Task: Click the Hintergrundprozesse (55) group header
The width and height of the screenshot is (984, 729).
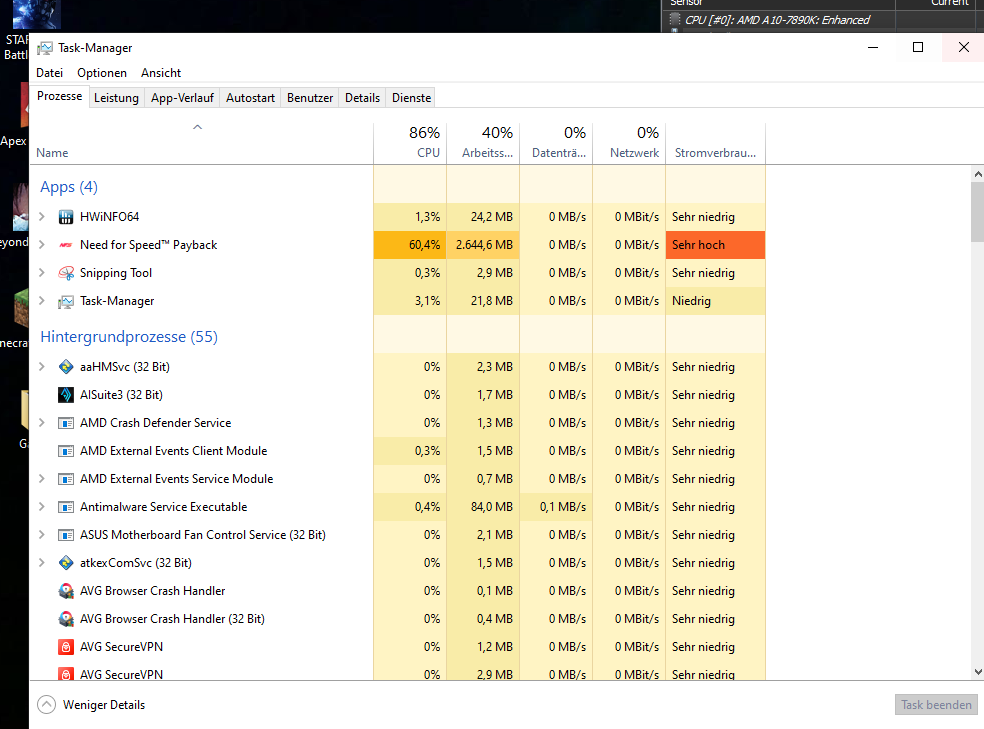Action: tap(129, 337)
